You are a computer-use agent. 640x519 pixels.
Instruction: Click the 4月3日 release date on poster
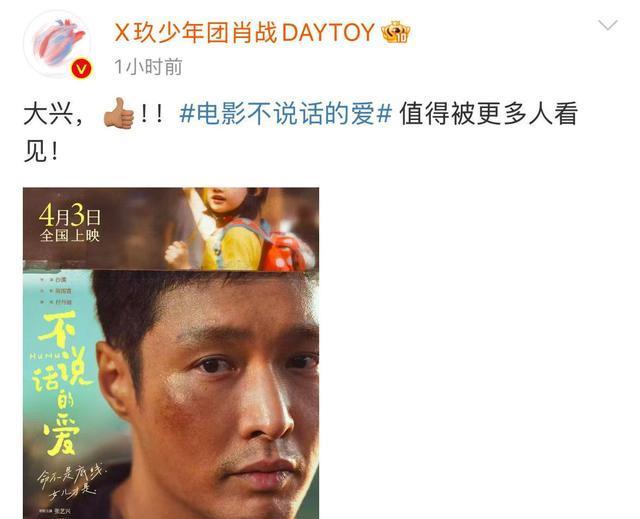[69, 215]
